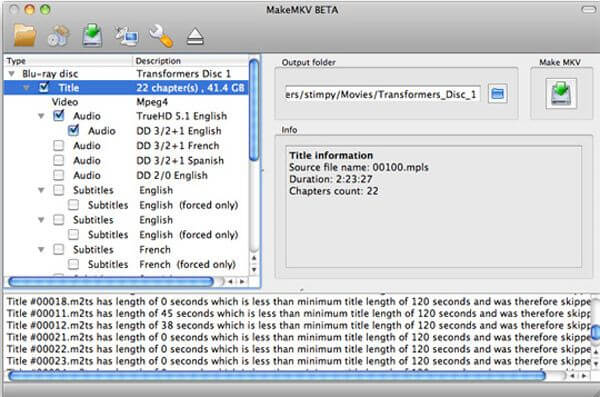Viewport: 600px width, 397px height.
Task: Click the 'DD 2/0 English' description text
Action: 172,175
